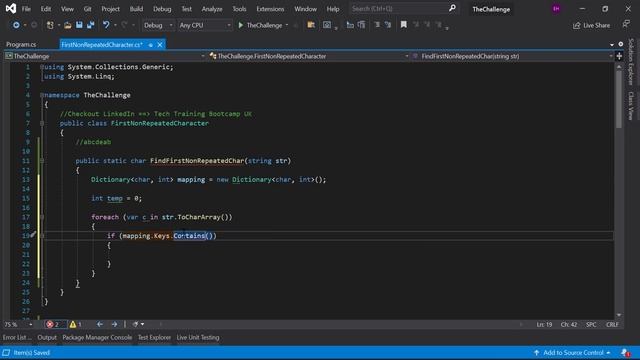
Task: Click the screenshot/camera toolbar icon
Action: [x=327, y=25]
